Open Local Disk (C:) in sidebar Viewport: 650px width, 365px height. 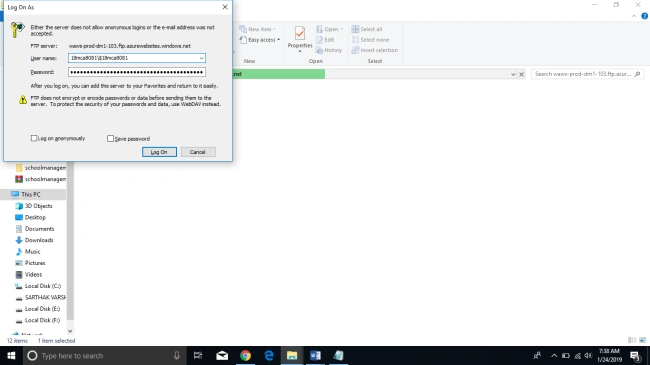(38, 286)
